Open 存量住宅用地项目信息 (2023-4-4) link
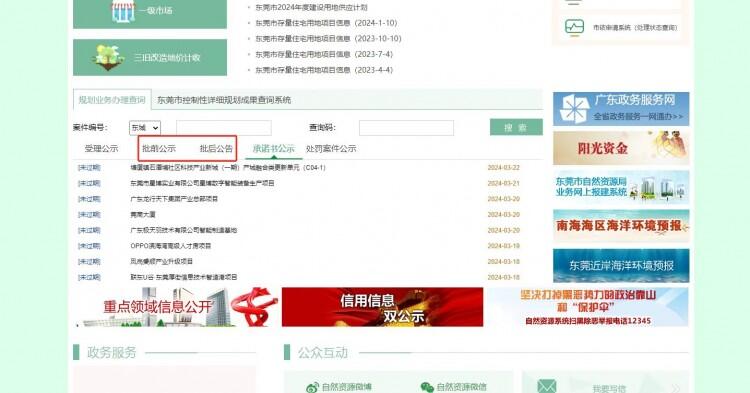 (324, 70)
